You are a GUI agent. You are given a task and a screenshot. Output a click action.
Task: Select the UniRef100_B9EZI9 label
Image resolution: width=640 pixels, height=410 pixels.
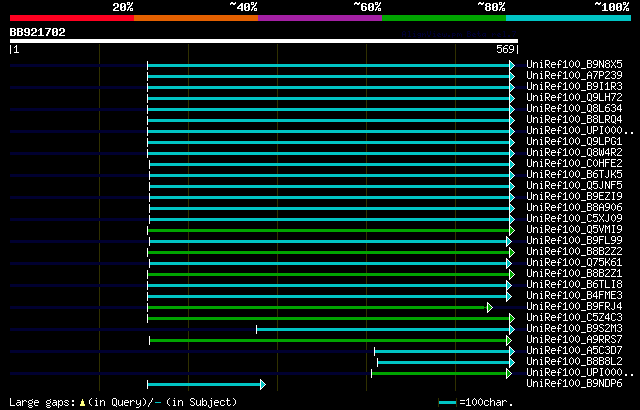tap(574, 197)
